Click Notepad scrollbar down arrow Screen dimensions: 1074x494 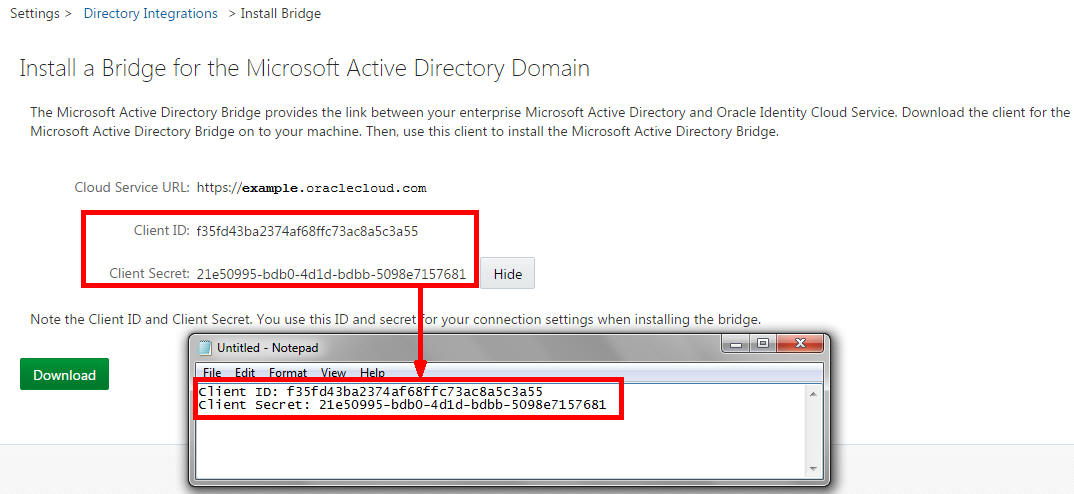tap(813, 468)
